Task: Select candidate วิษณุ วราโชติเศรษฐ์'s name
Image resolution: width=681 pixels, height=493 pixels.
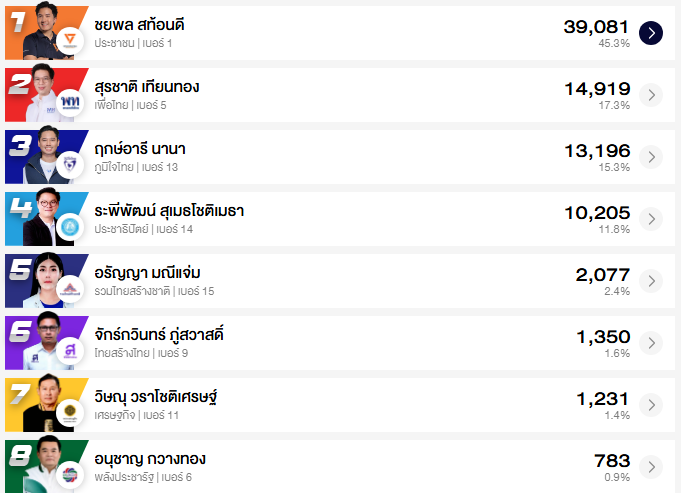Action: pos(155,397)
